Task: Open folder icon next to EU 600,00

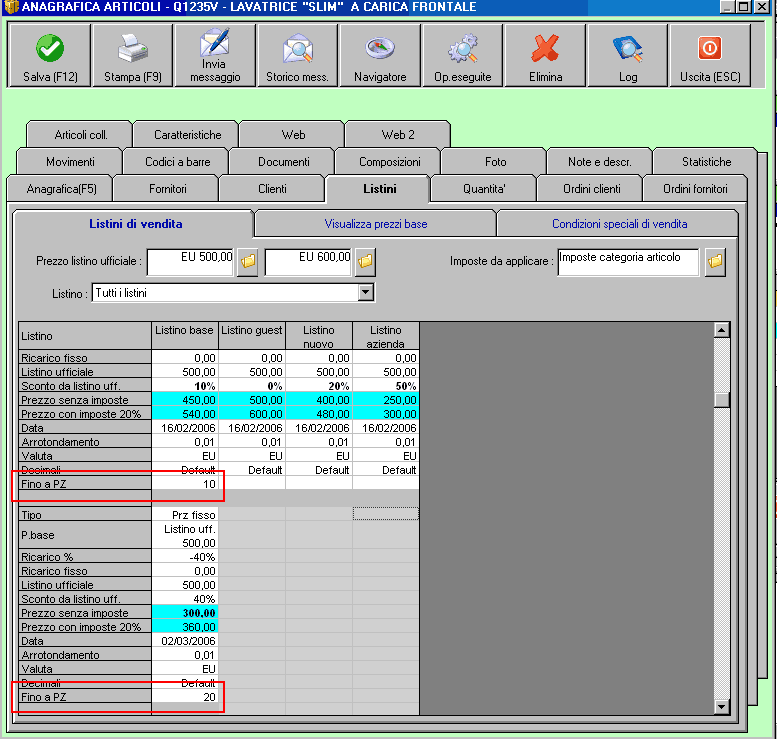Action: [x=365, y=261]
